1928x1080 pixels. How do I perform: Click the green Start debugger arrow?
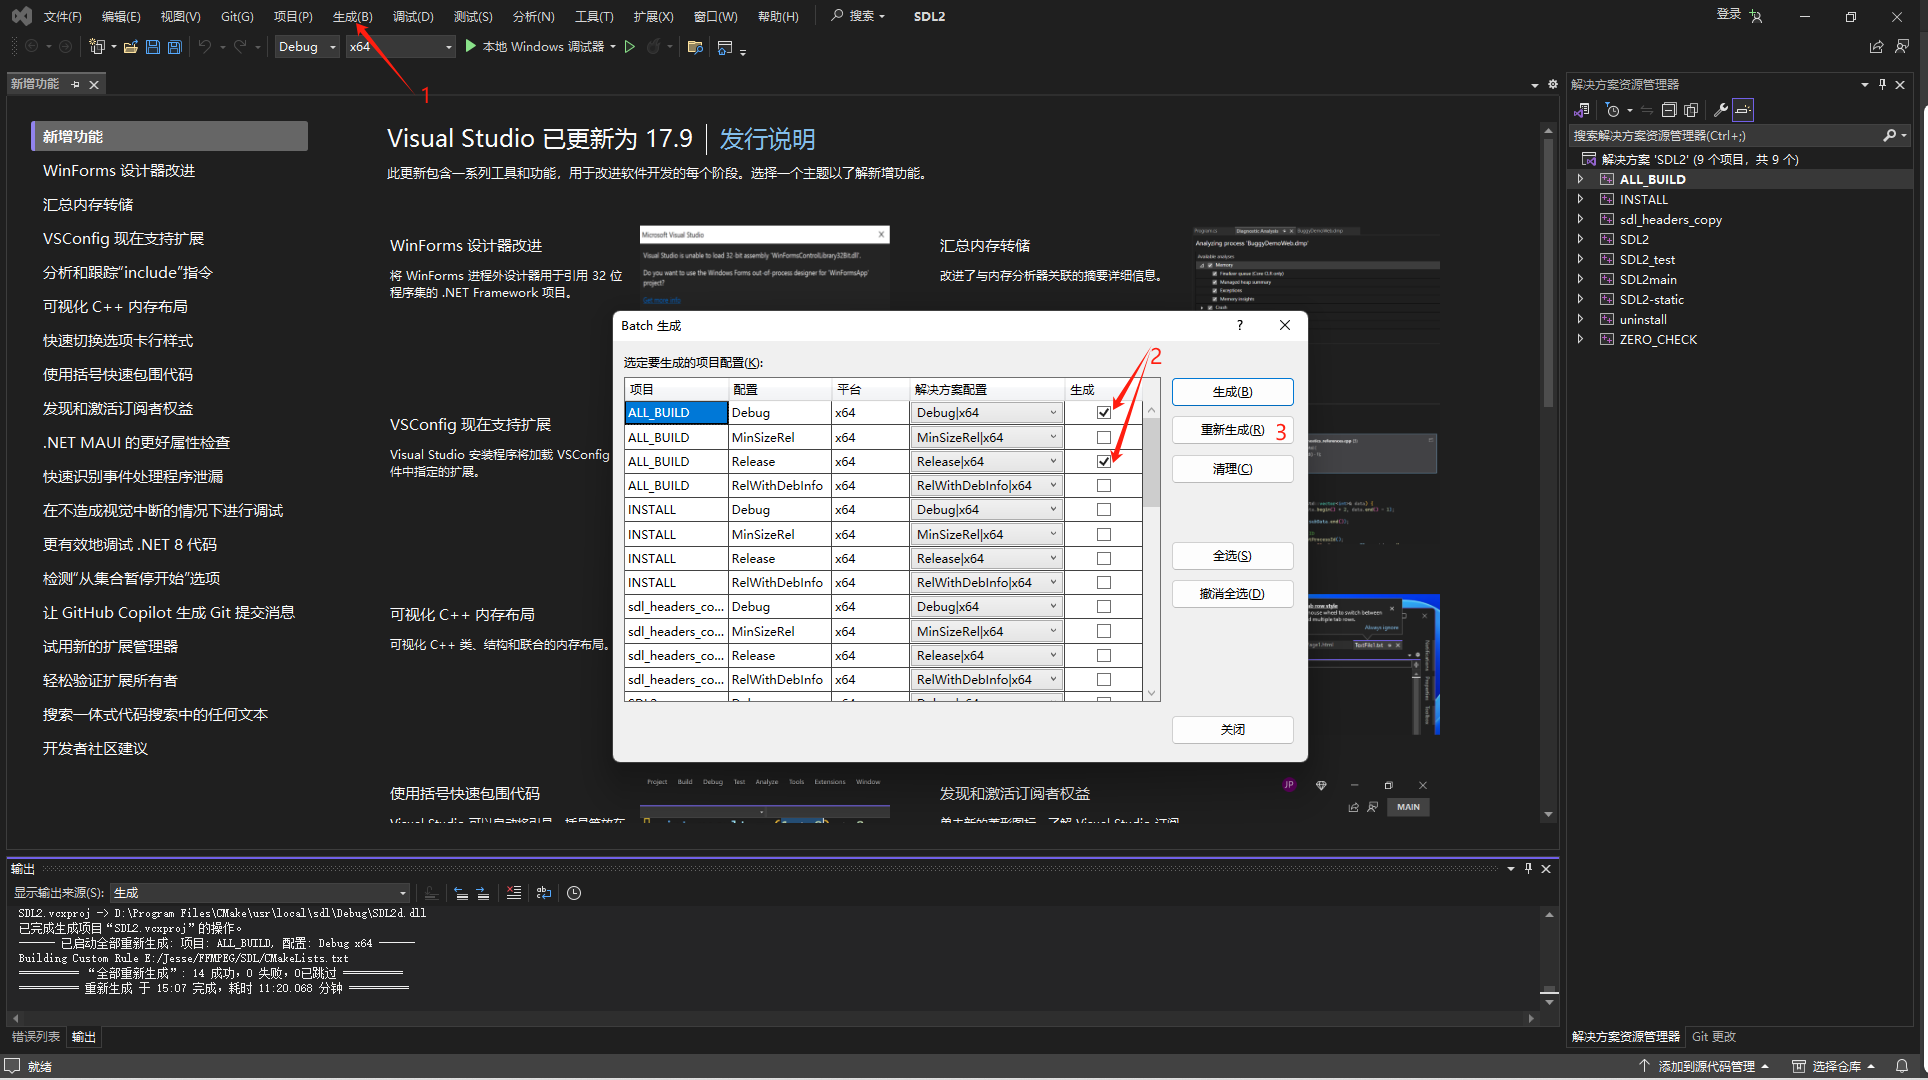tap(471, 46)
